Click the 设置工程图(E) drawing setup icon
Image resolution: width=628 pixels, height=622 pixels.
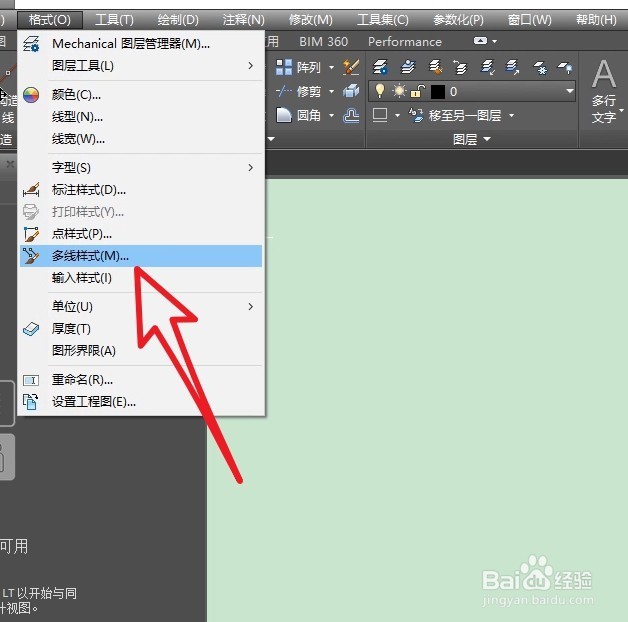point(30,402)
